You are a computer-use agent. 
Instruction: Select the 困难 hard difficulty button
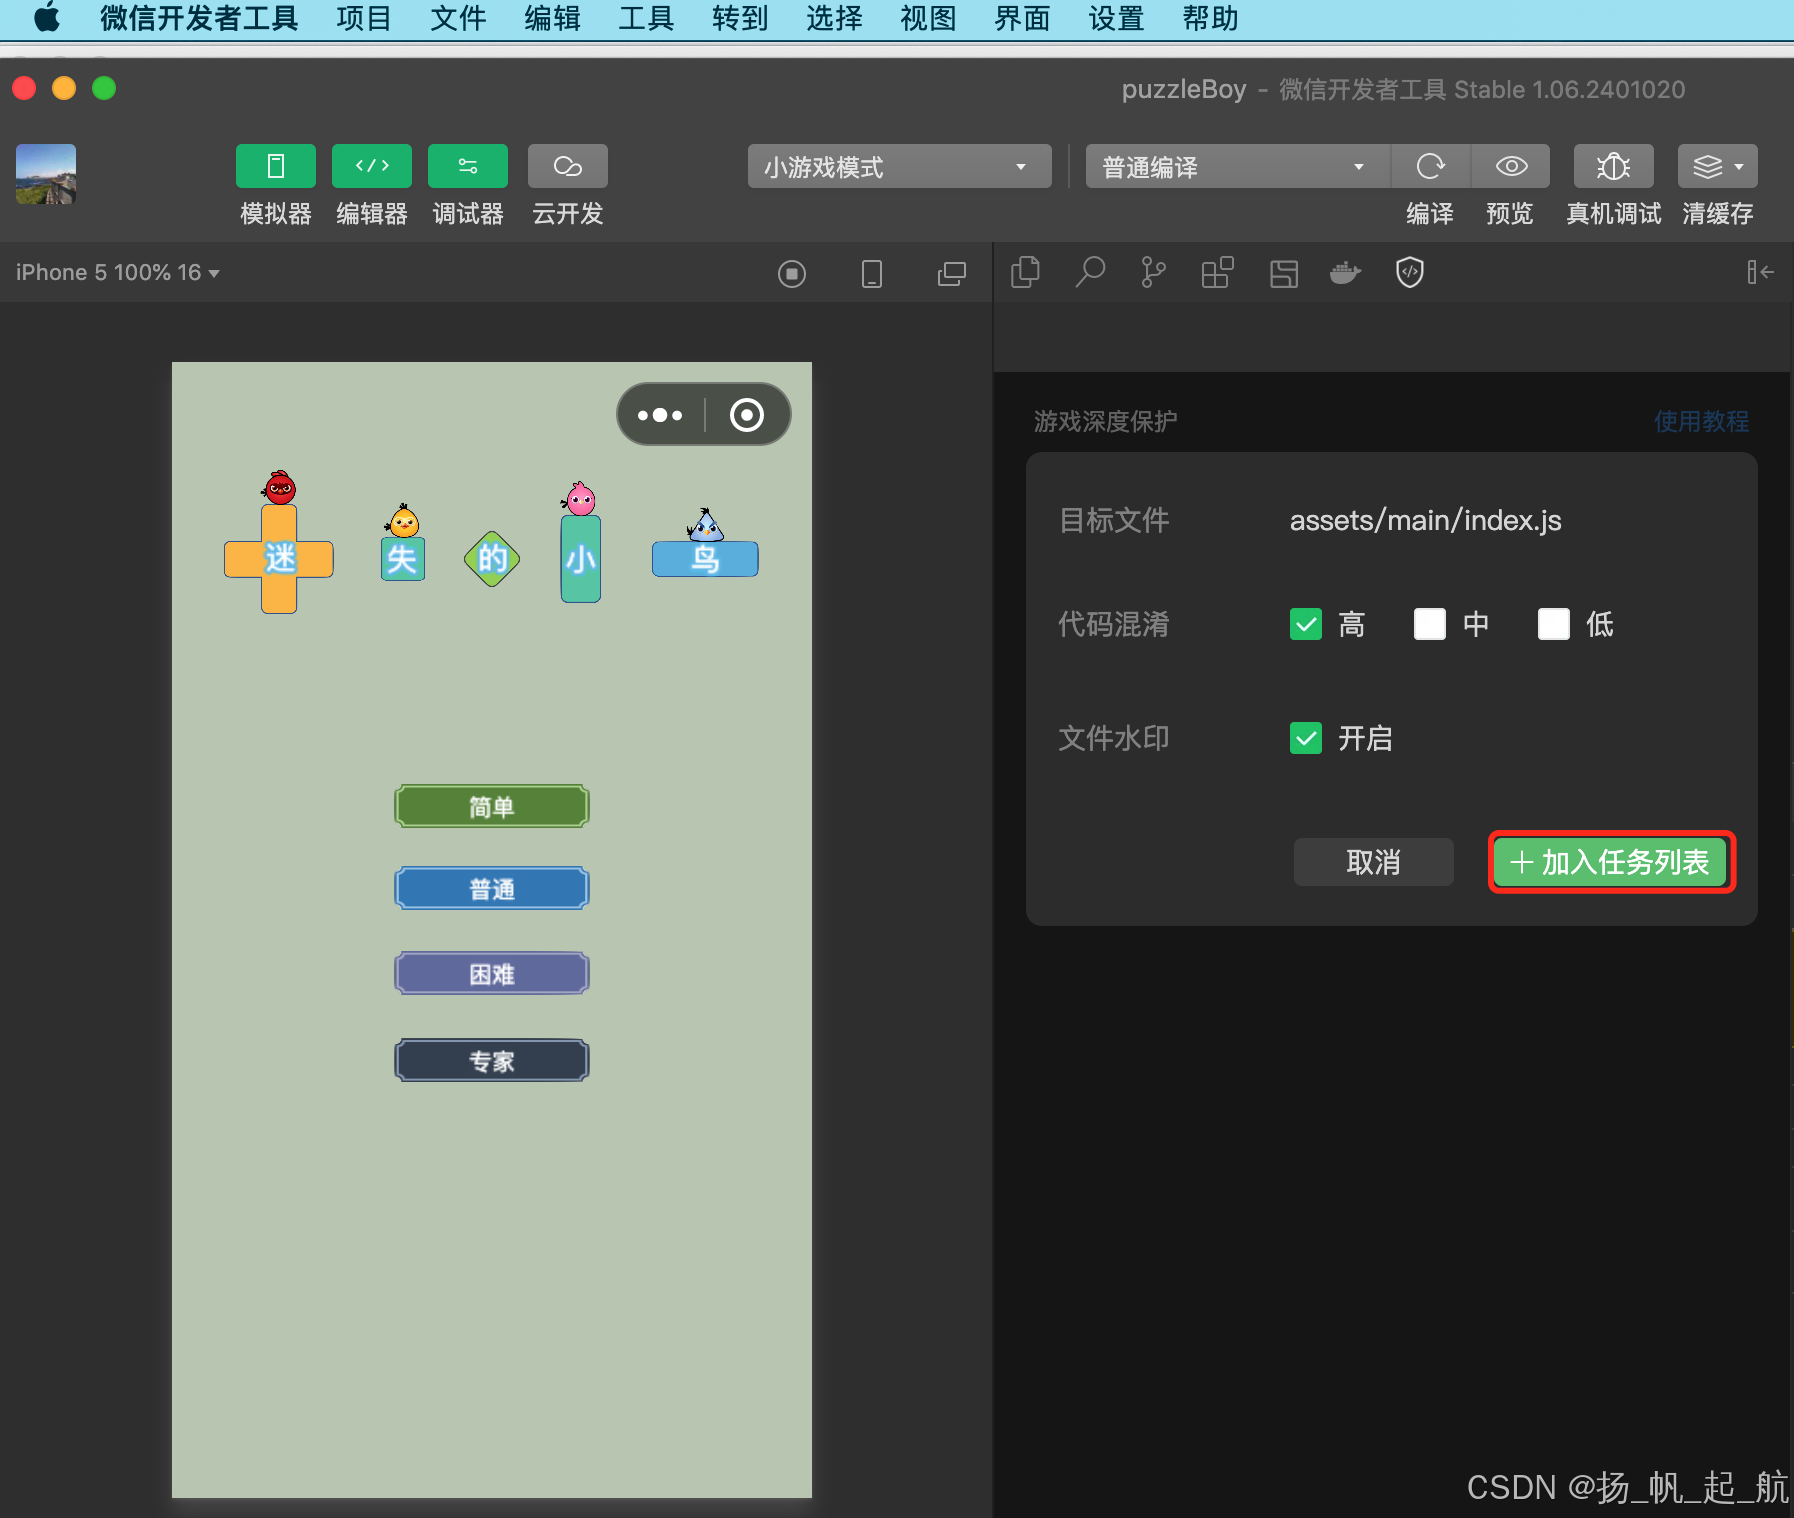point(491,973)
